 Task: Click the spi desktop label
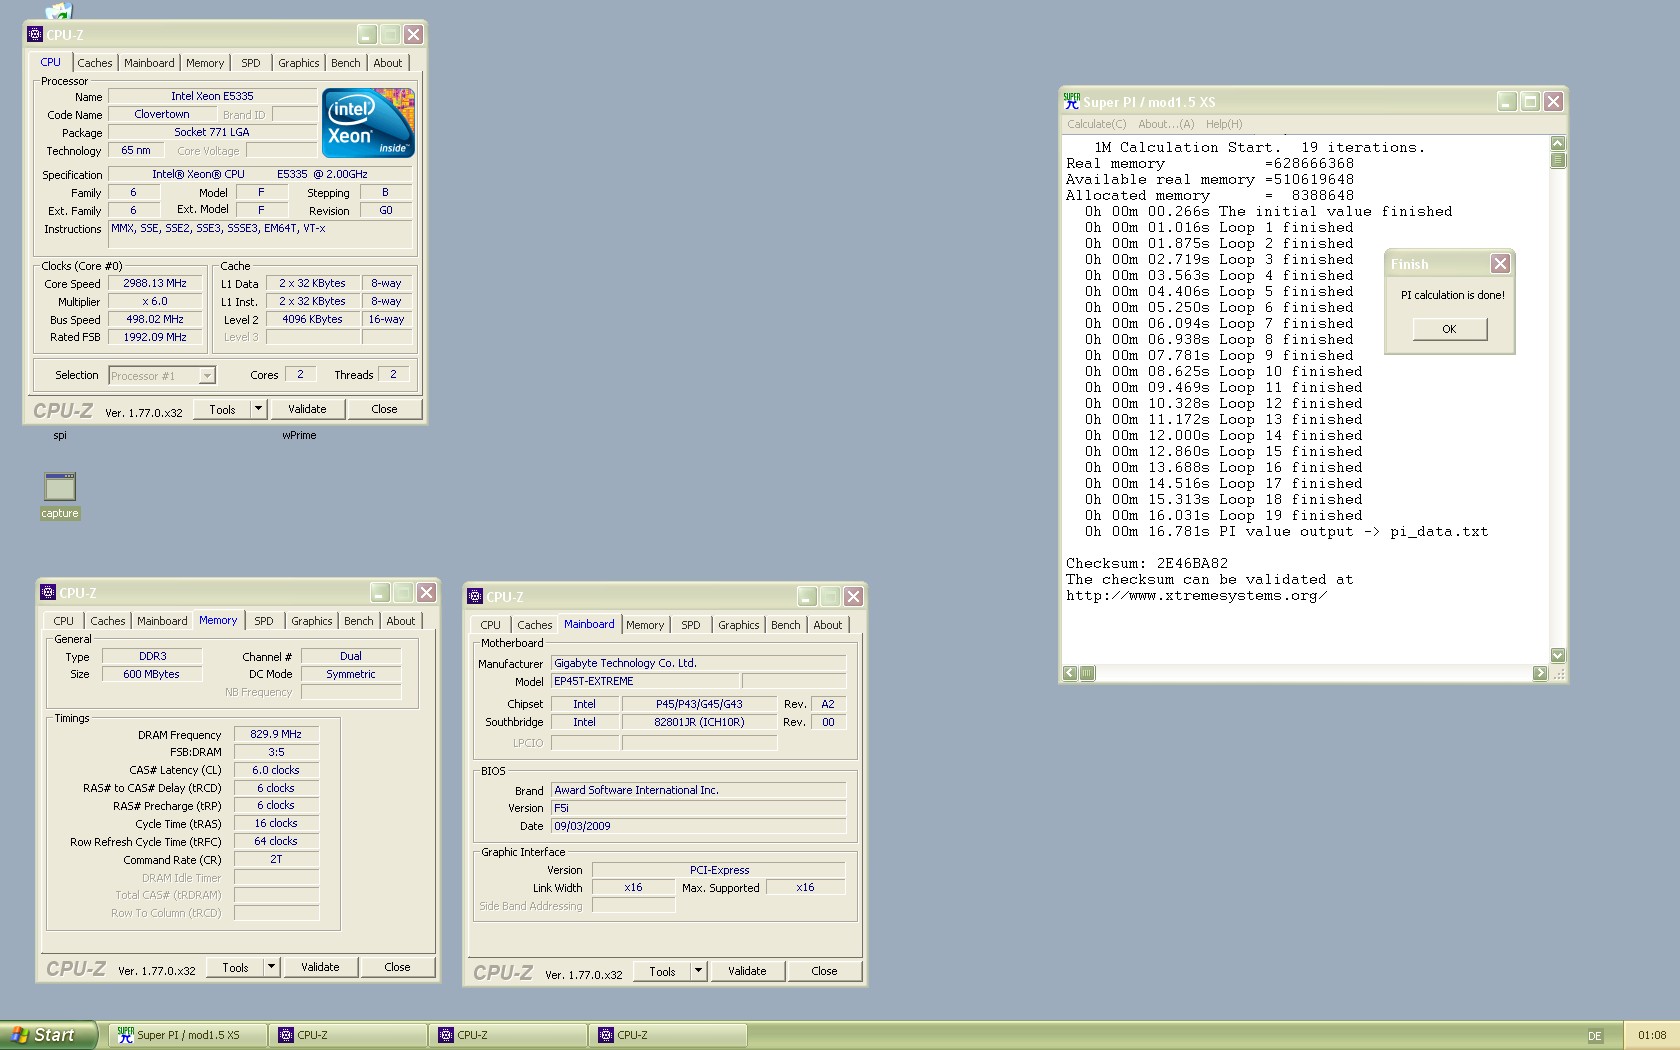60,435
